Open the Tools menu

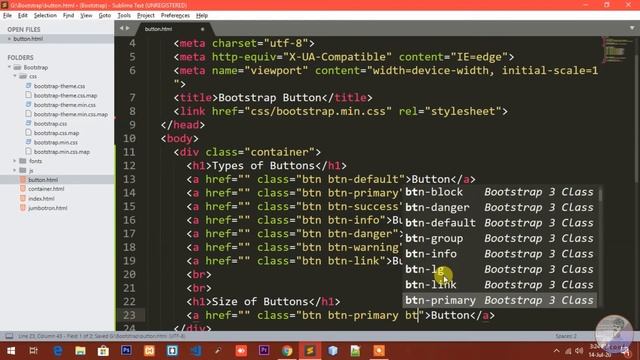pos(124,16)
